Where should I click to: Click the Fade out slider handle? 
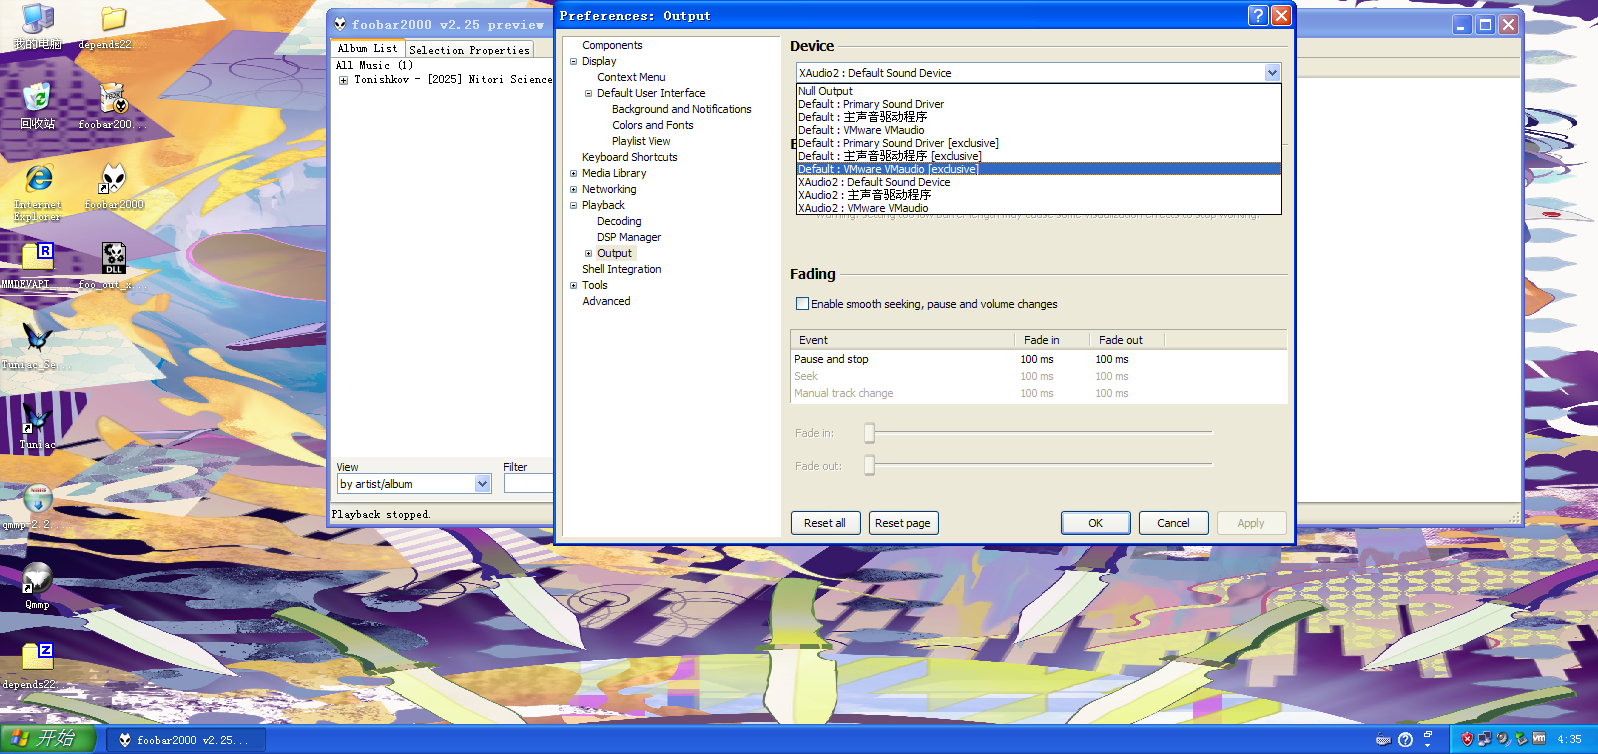pos(869,465)
